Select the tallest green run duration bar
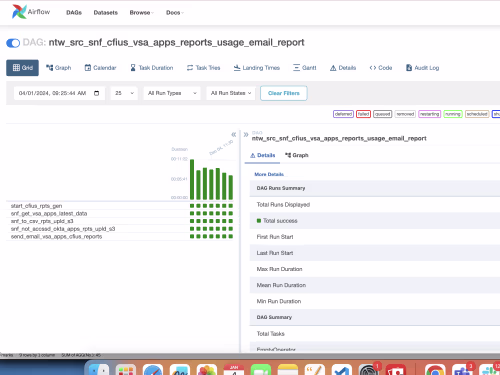Screen dimensions: 500x375 pyautogui.click(x=192, y=179)
